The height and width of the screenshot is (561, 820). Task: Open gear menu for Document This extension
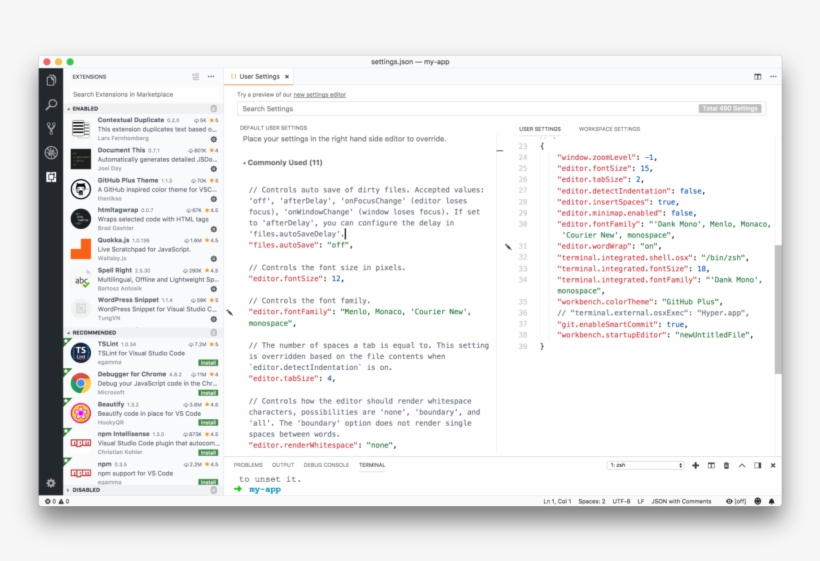point(213,169)
